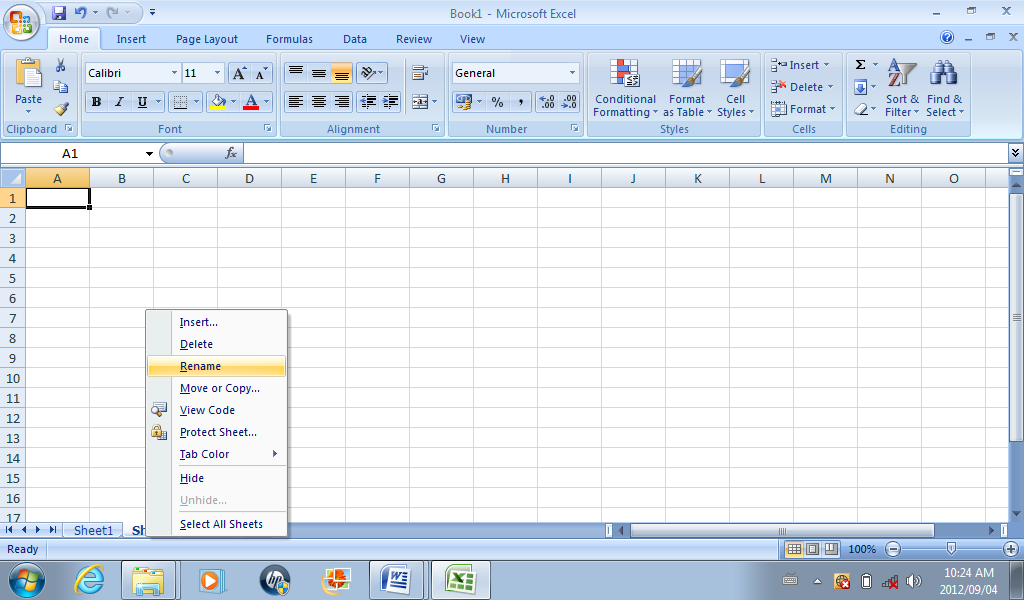Select the Percent Style icon

(x=497, y=102)
